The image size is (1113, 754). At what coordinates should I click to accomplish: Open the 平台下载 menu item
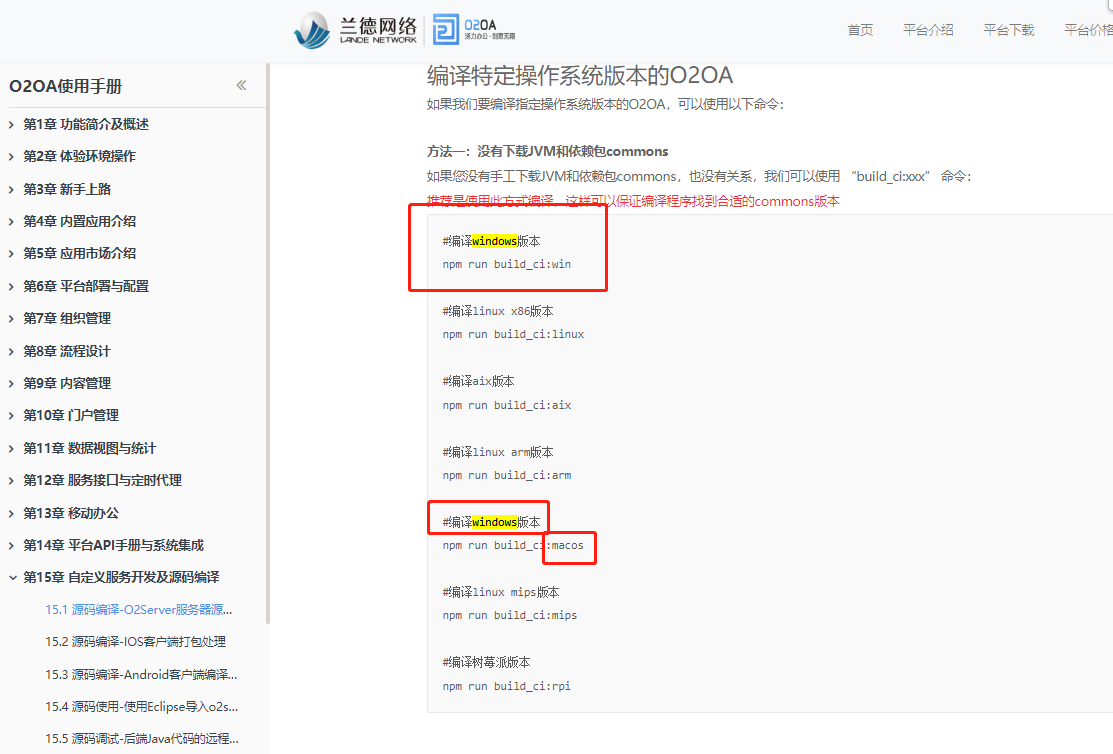click(x=1009, y=30)
